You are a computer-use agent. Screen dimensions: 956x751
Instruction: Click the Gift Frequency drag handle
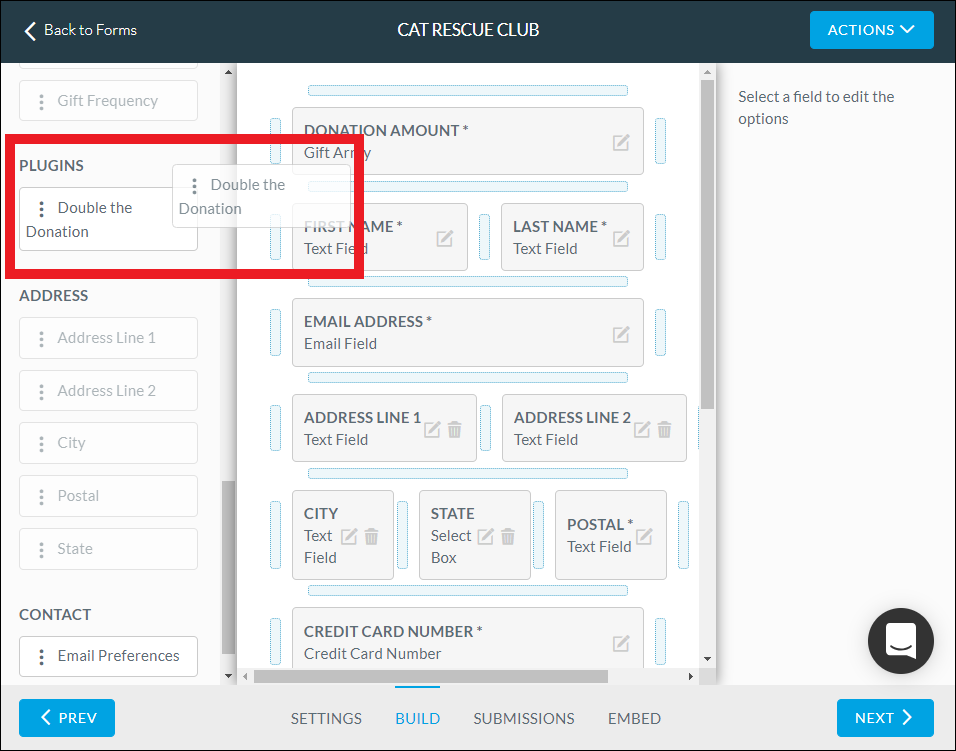[41, 101]
